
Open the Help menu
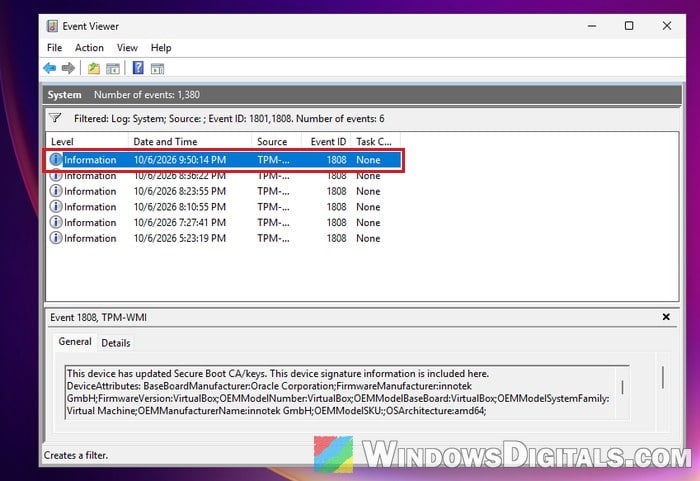click(x=161, y=48)
